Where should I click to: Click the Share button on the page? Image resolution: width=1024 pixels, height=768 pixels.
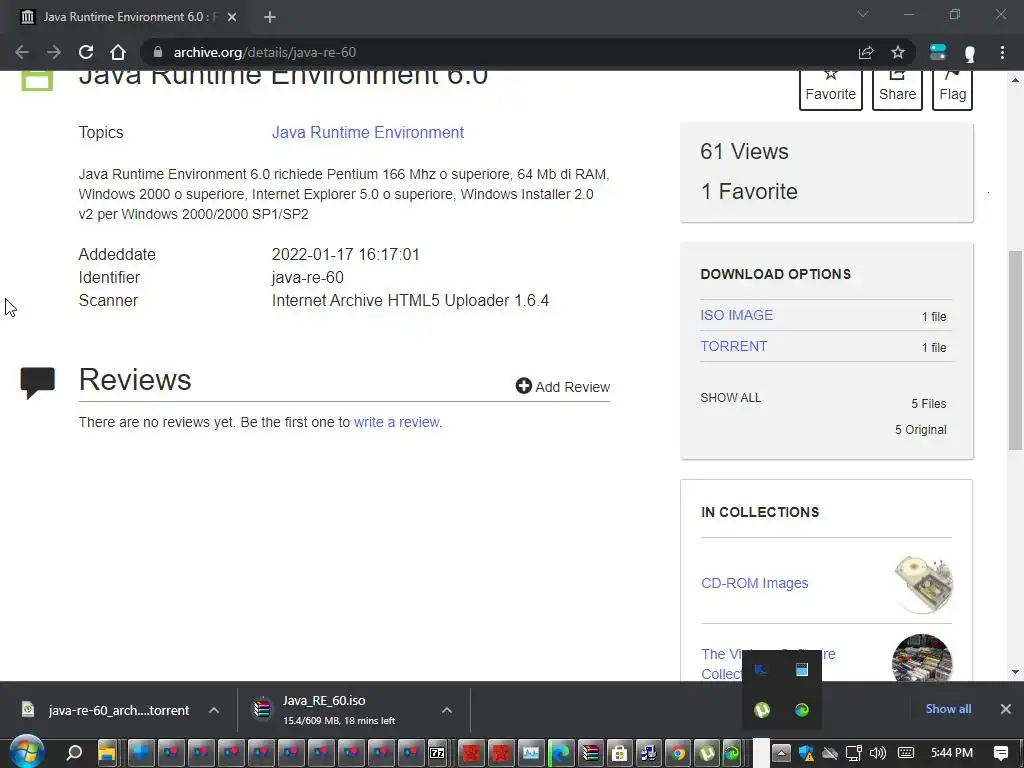897,89
